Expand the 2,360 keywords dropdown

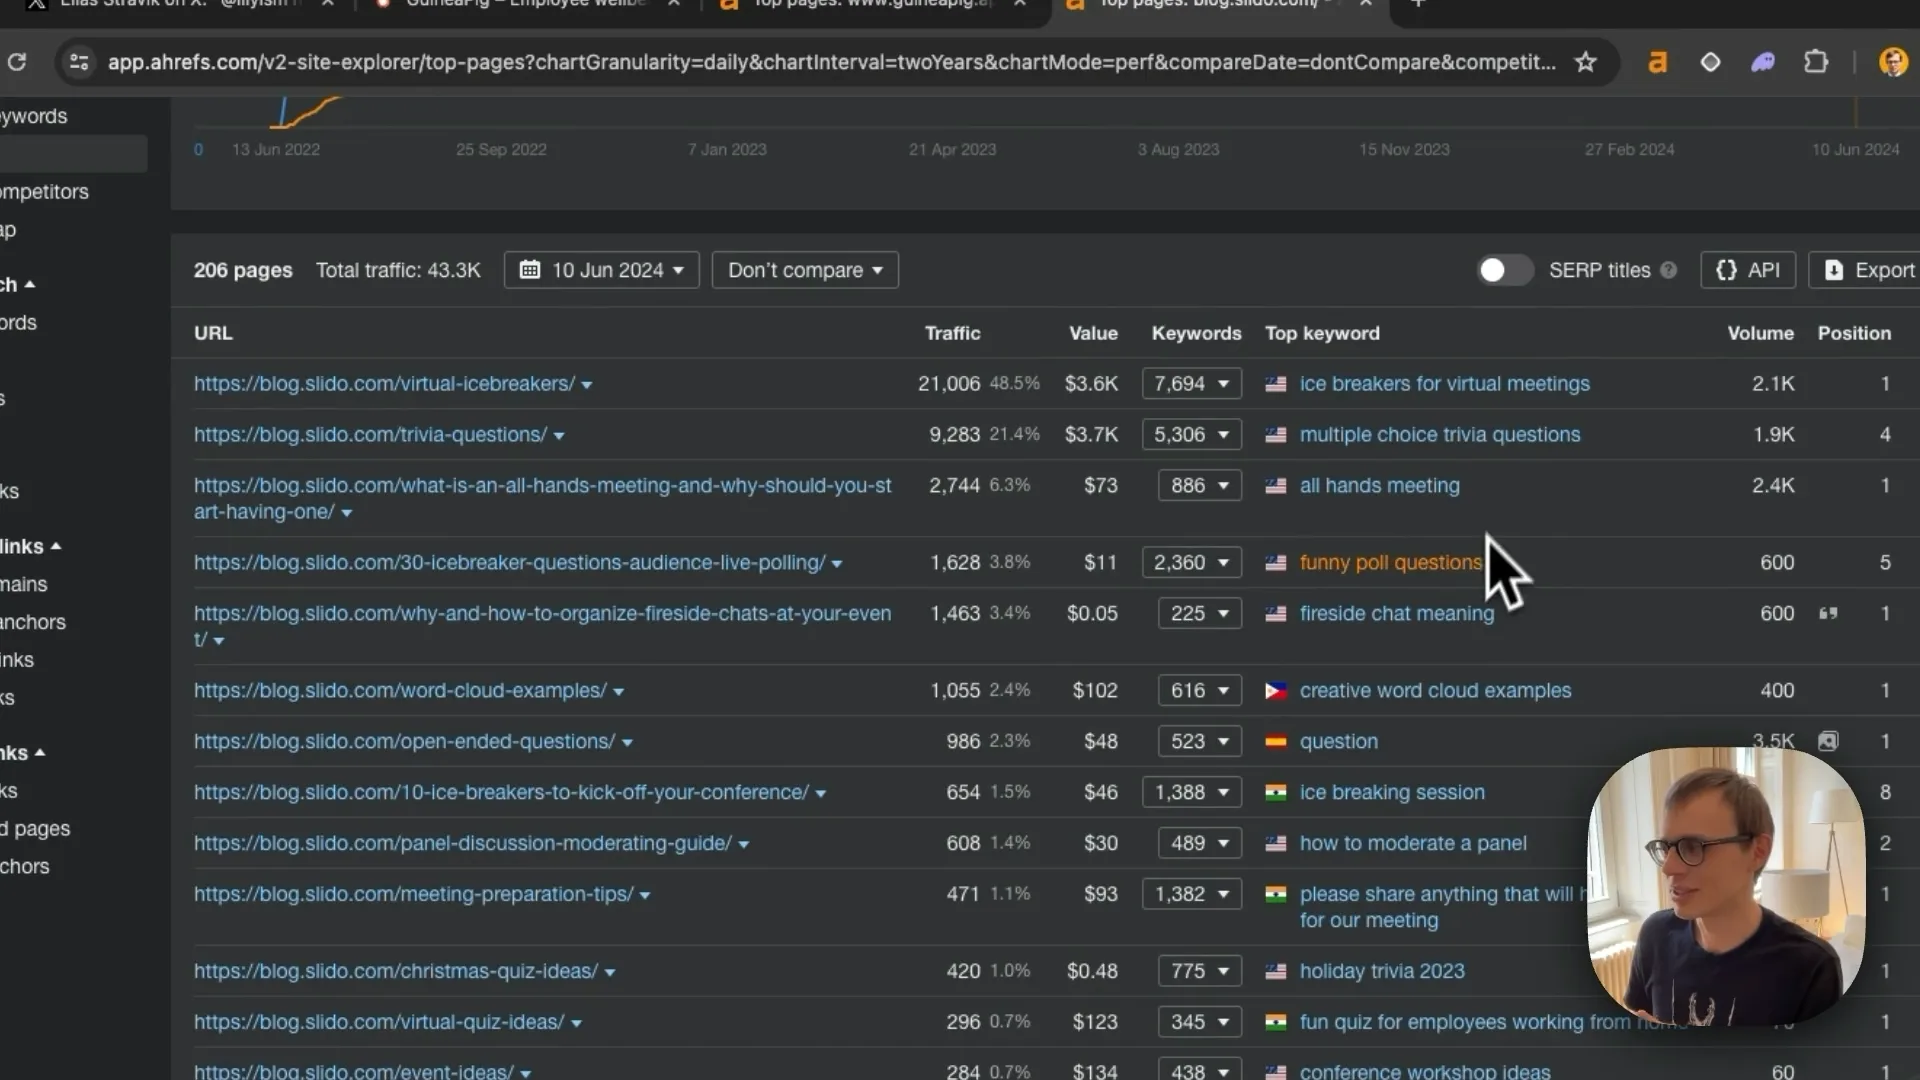pos(1191,563)
